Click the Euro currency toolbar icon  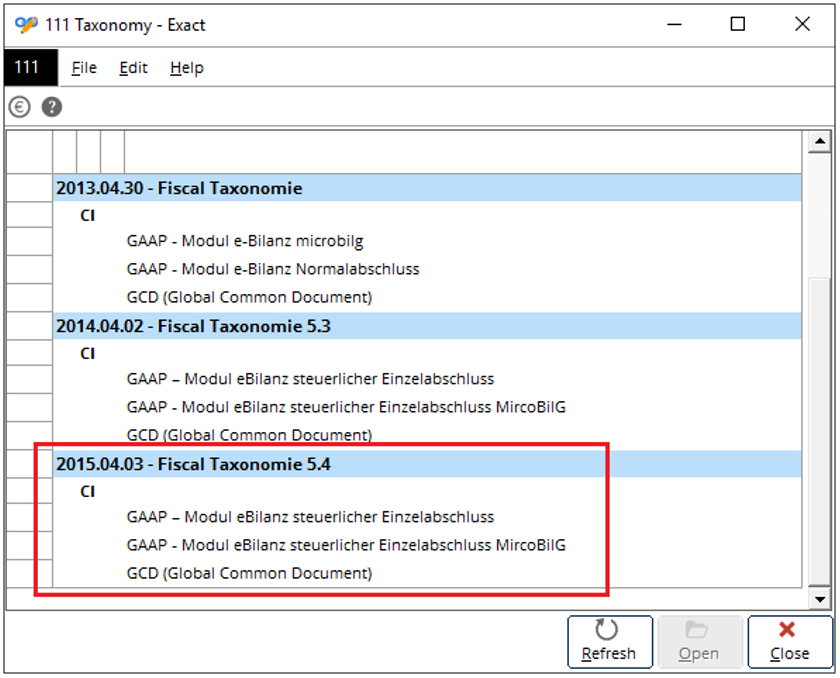tap(19, 107)
